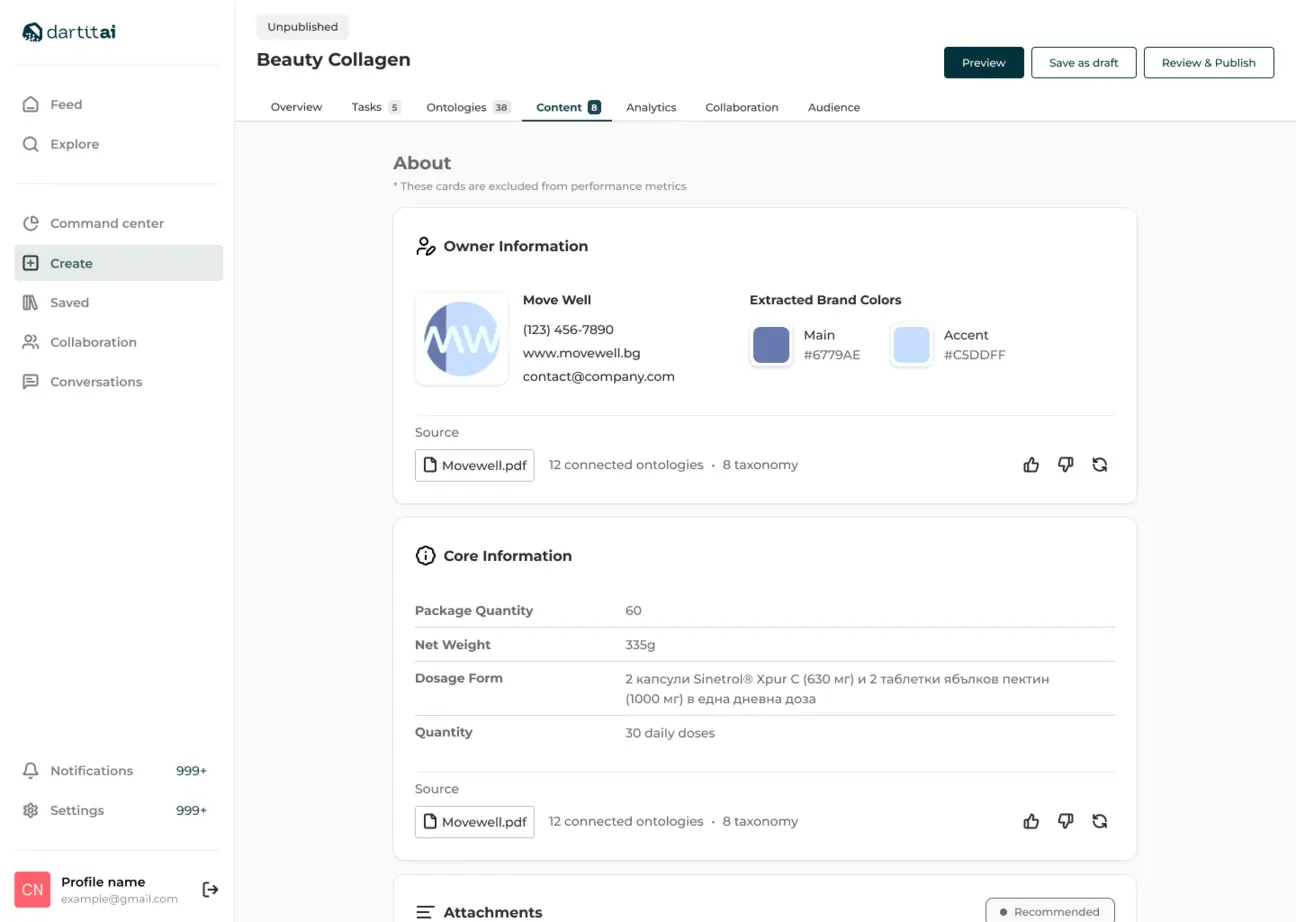The image size is (1296, 922).
Task: Click the logout icon beside Profile name
Action: click(210, 889)
